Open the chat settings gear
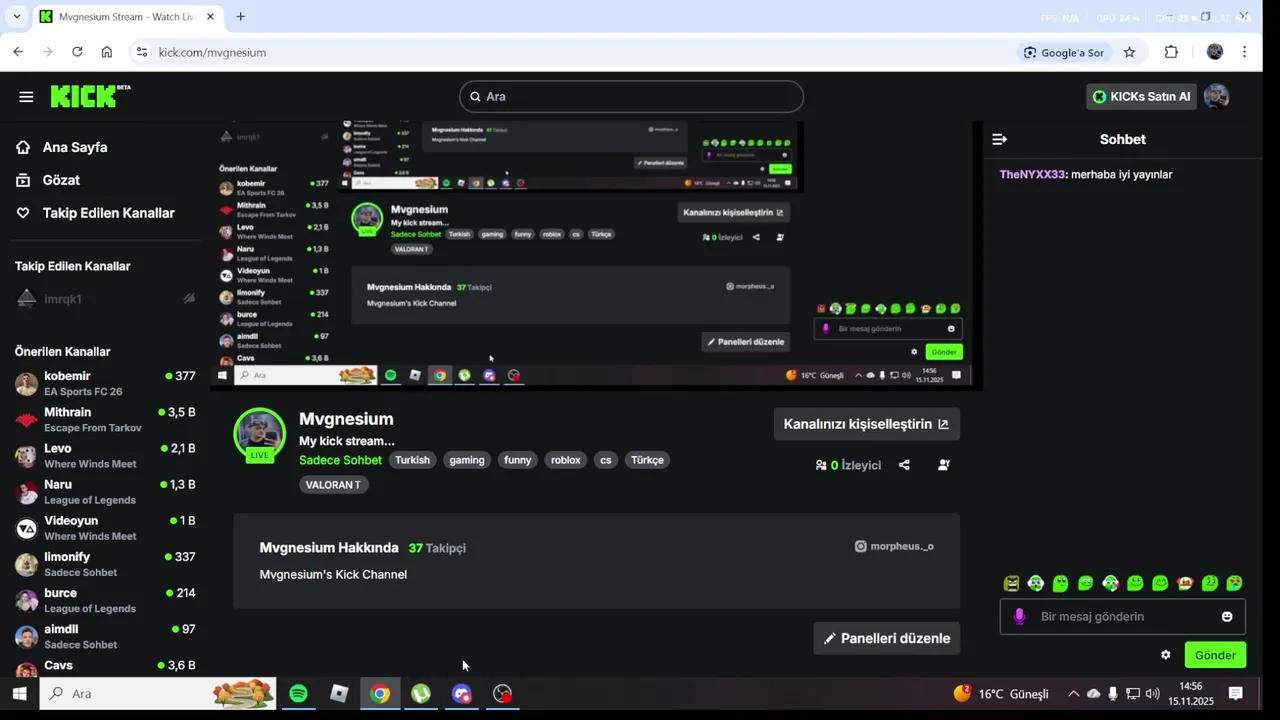The image size is (1280, 720). [x=1165, y=655]
